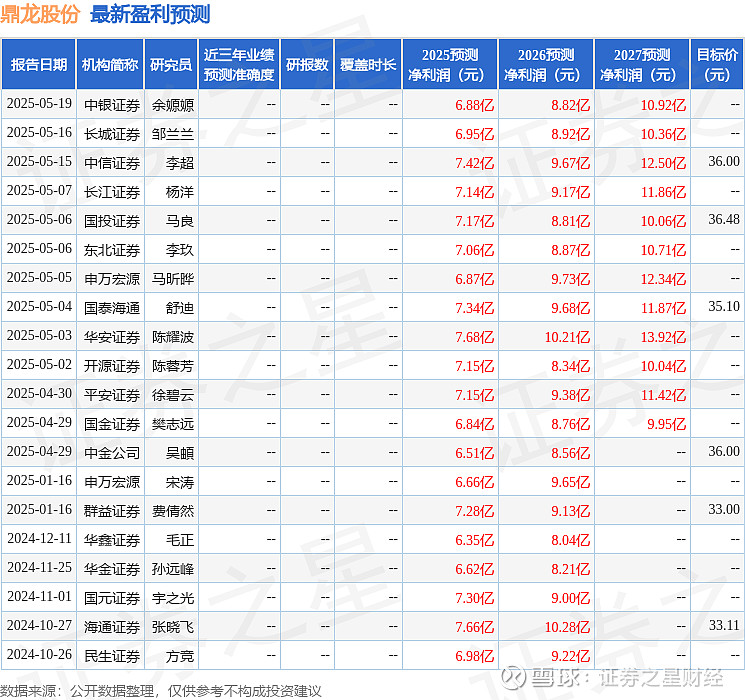Click the date 2024-11-25
745x700 pixels.
click(x=39, y=567)
